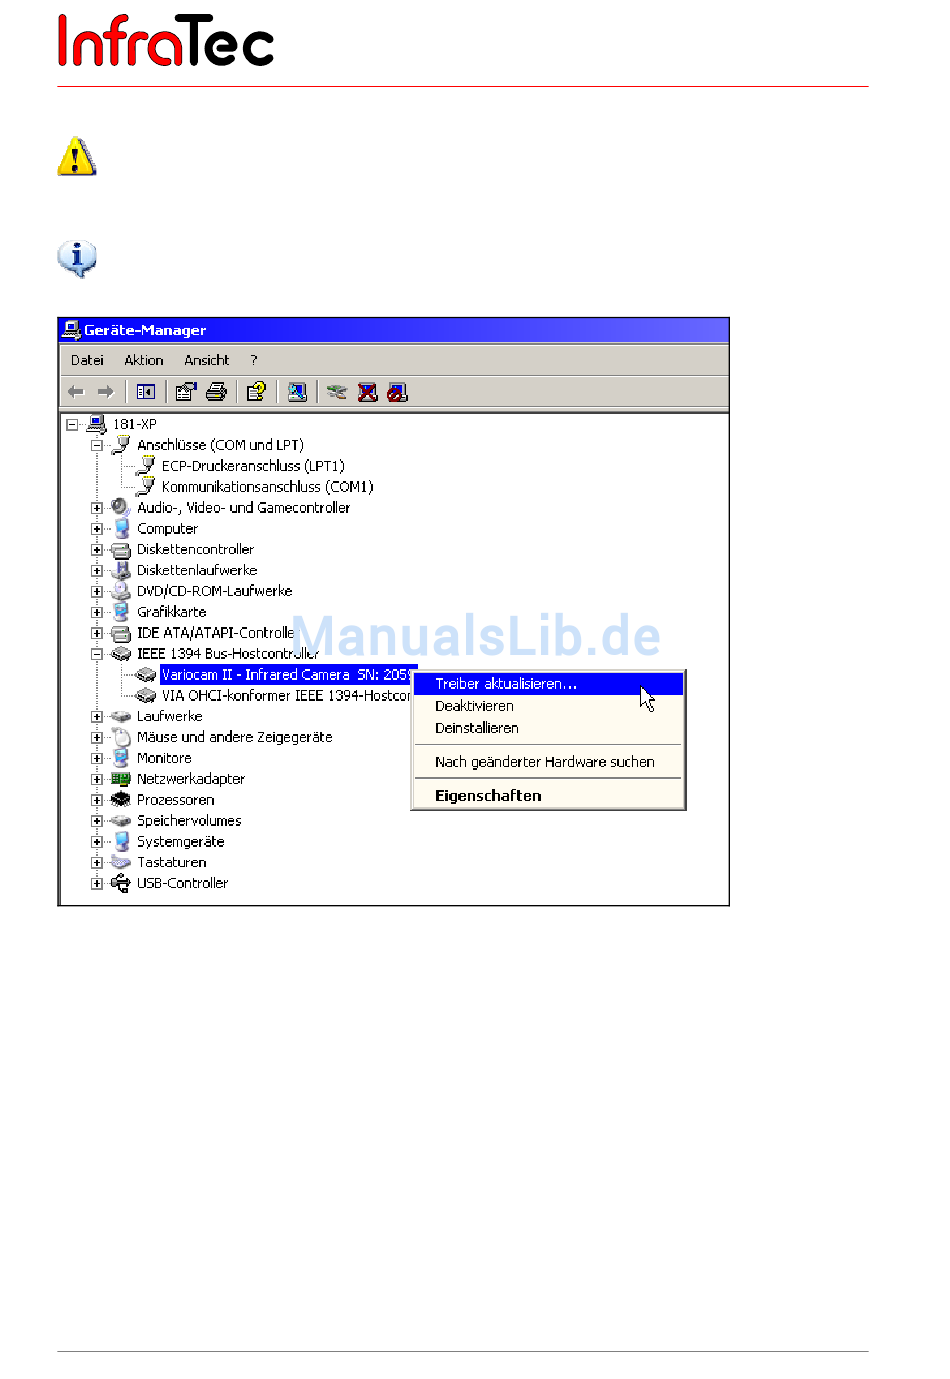This screenshot has width=950, height=1379.
Task: Expand the Computer node
Action: tap(97, 529)
